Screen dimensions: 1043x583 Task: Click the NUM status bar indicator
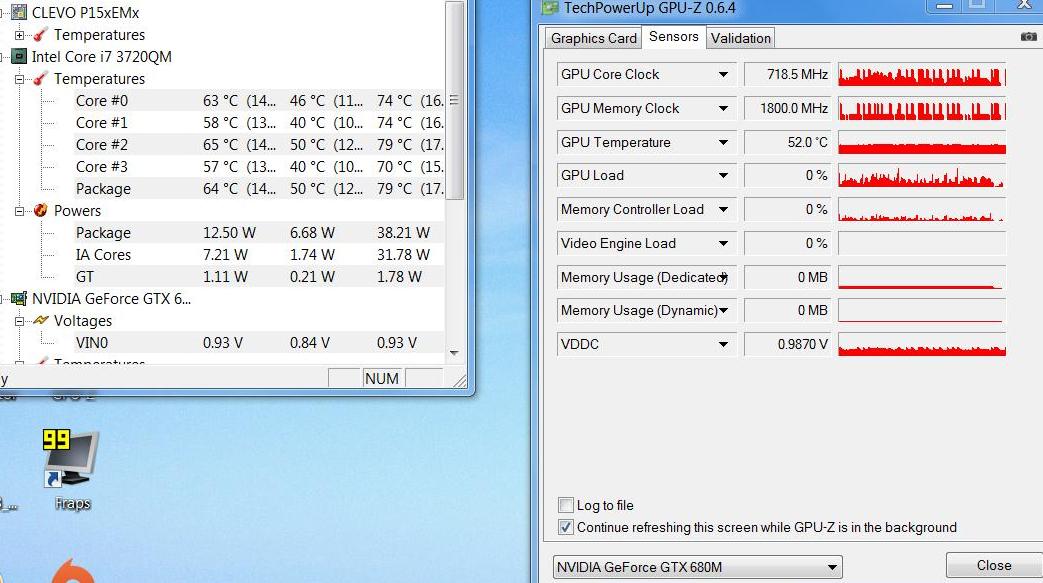click(x=382, y=378)
